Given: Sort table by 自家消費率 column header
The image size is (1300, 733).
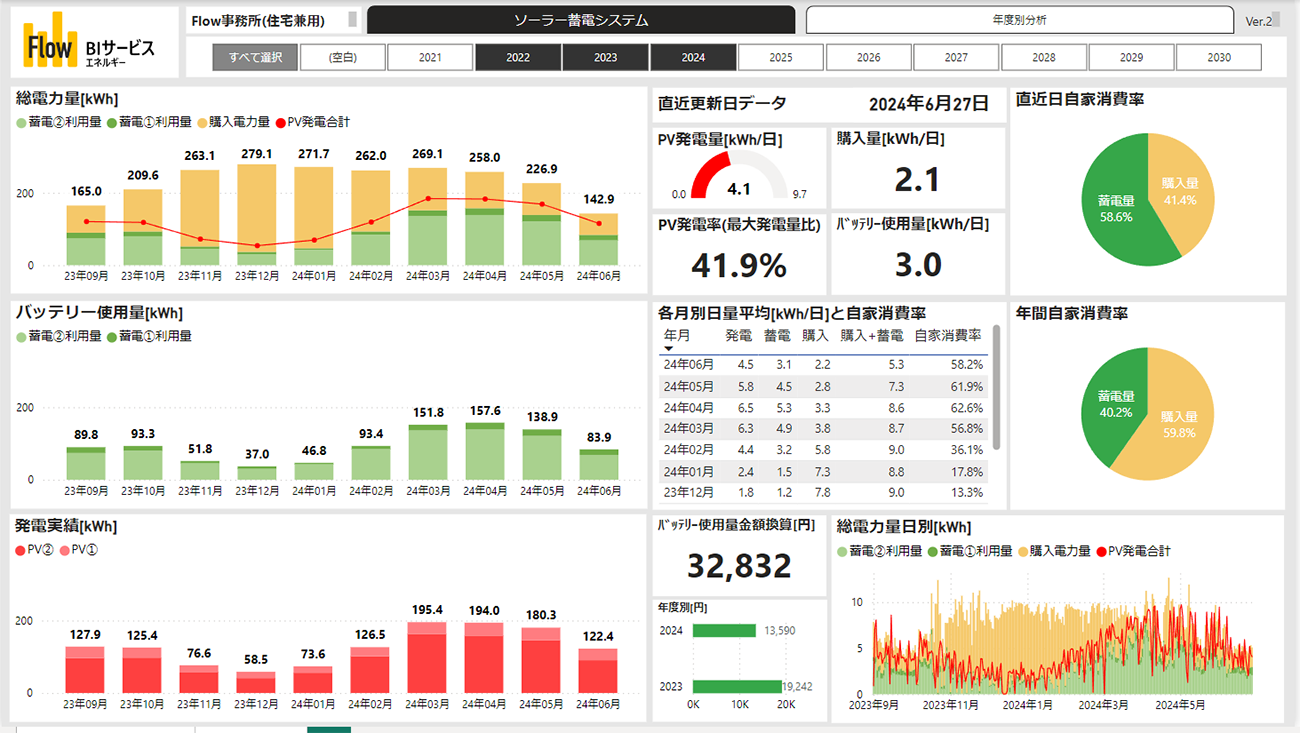Looking at the screenshot, I should tap(947, 335).
